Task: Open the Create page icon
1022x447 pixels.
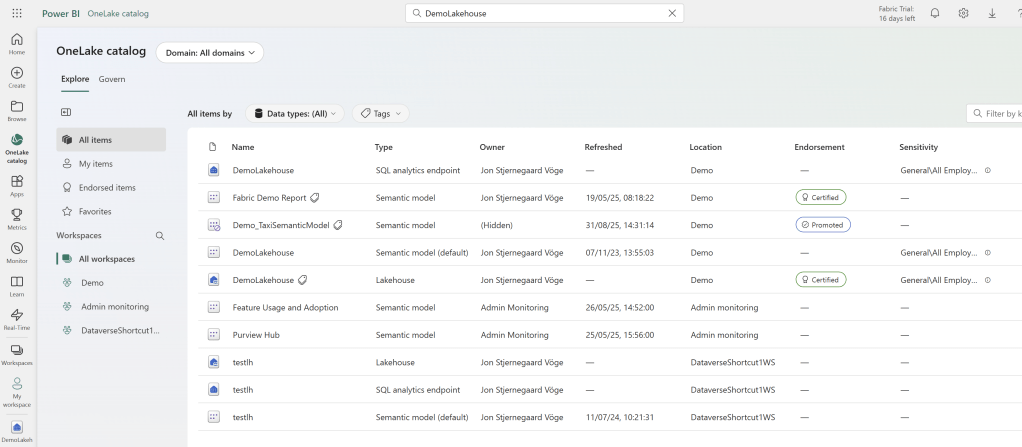Action: [x=16, y=77]
